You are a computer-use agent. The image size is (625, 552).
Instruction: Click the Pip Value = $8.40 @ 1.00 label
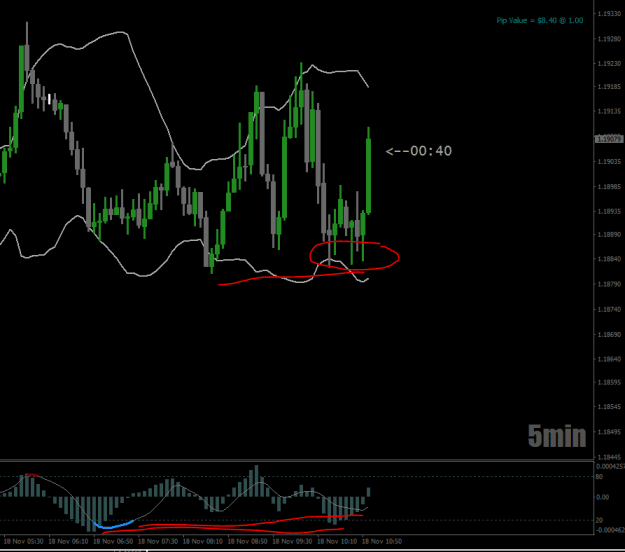coord(540,20)
